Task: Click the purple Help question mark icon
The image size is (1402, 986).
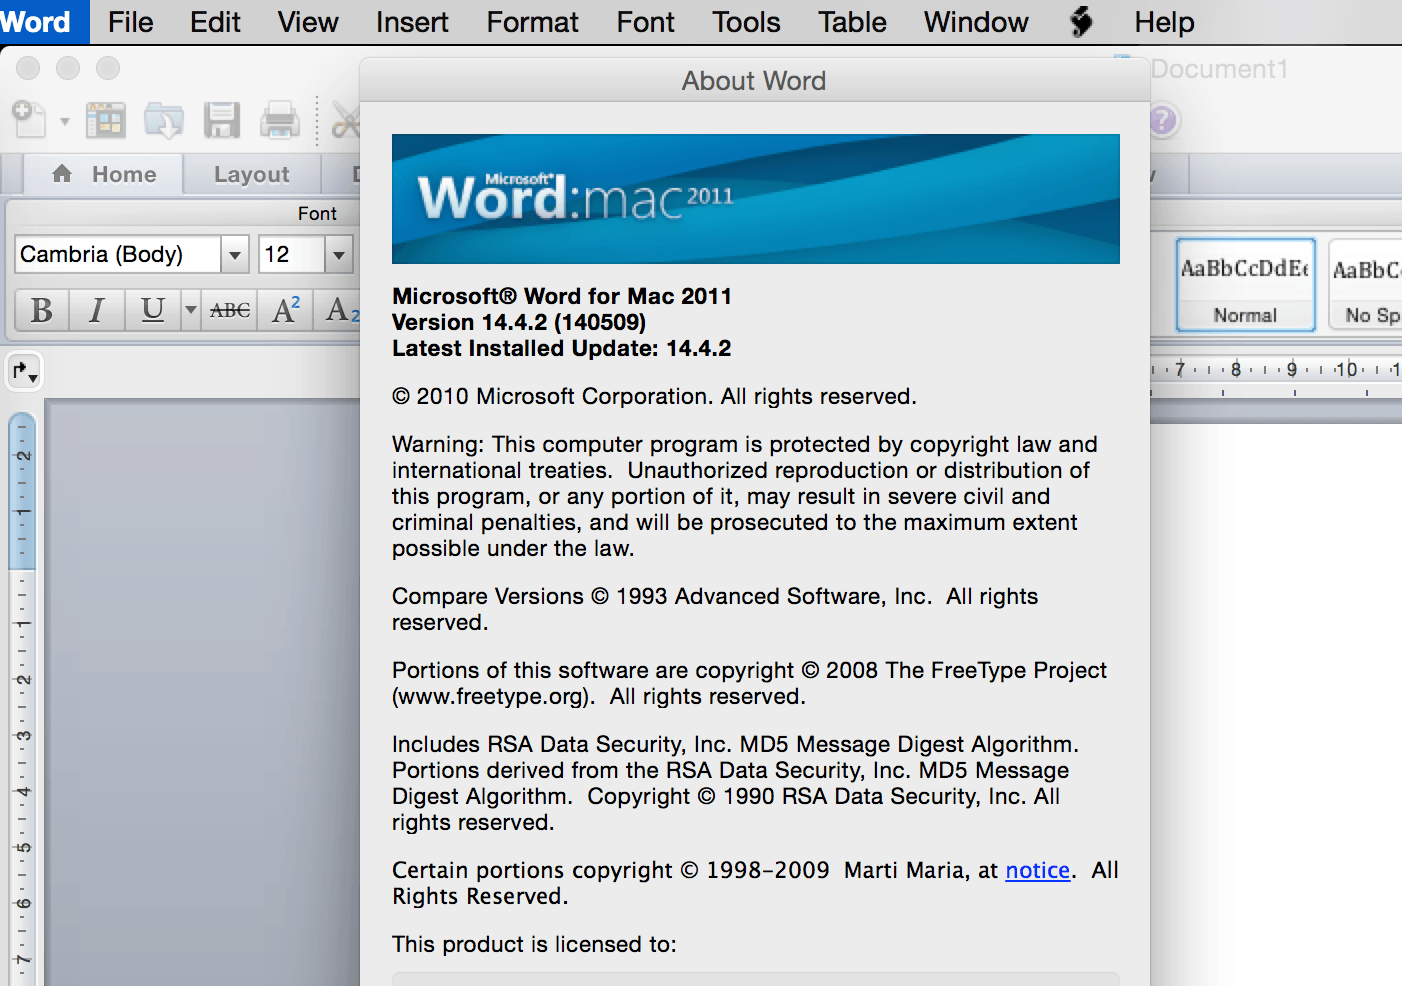Action: (x=1163, y=121)
